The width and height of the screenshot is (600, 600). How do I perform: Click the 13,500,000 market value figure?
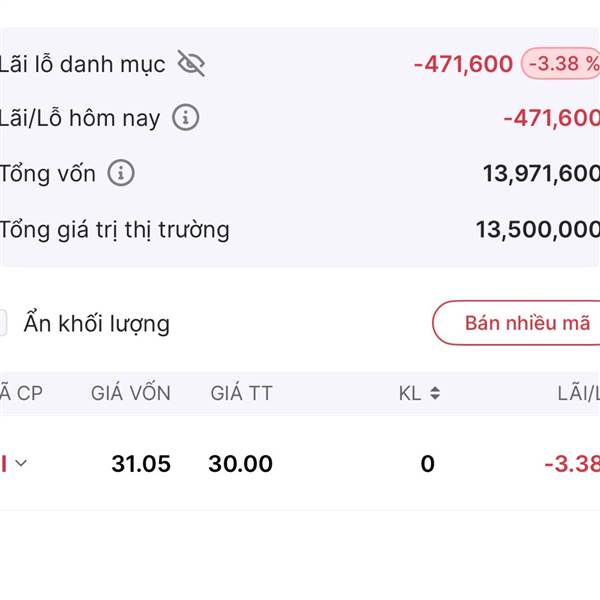[x=537, y=230]
